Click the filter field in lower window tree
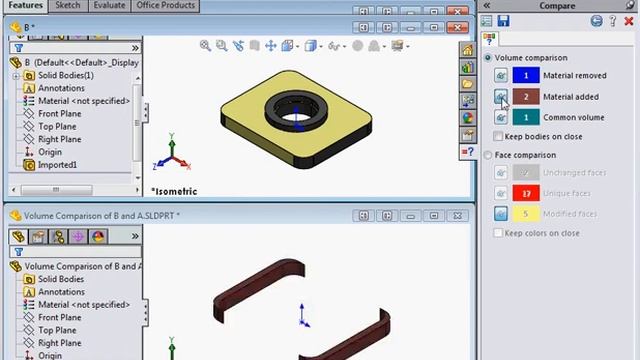640x360 pixels. [75, 252]
